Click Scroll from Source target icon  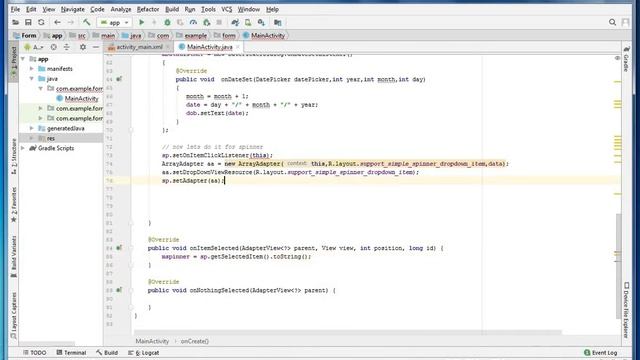pyautogui.click(x=53, y=47)
